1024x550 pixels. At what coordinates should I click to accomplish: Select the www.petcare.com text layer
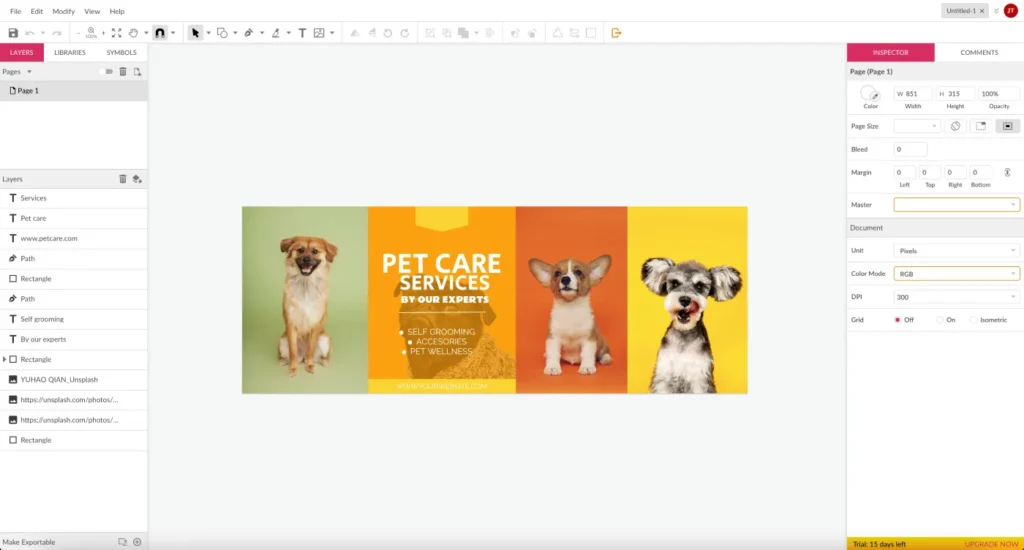click(x=73, y=238)
